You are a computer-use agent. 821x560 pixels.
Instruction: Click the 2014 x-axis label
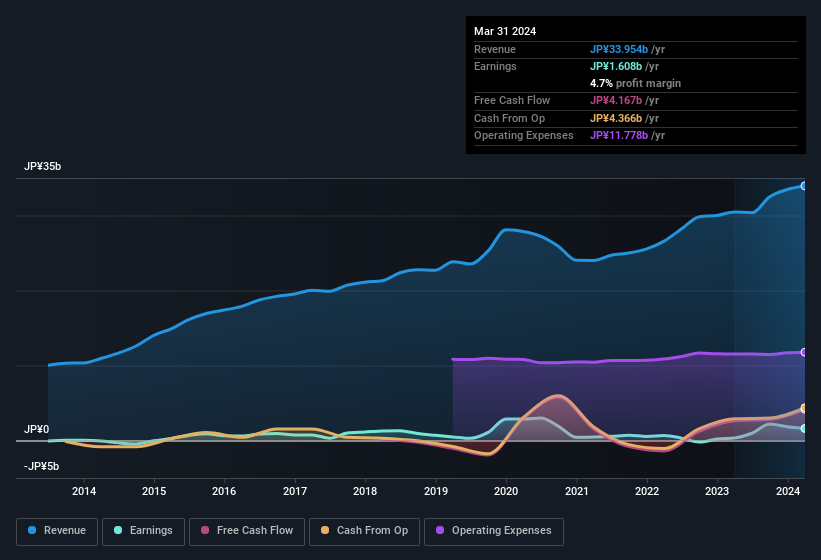84,491
